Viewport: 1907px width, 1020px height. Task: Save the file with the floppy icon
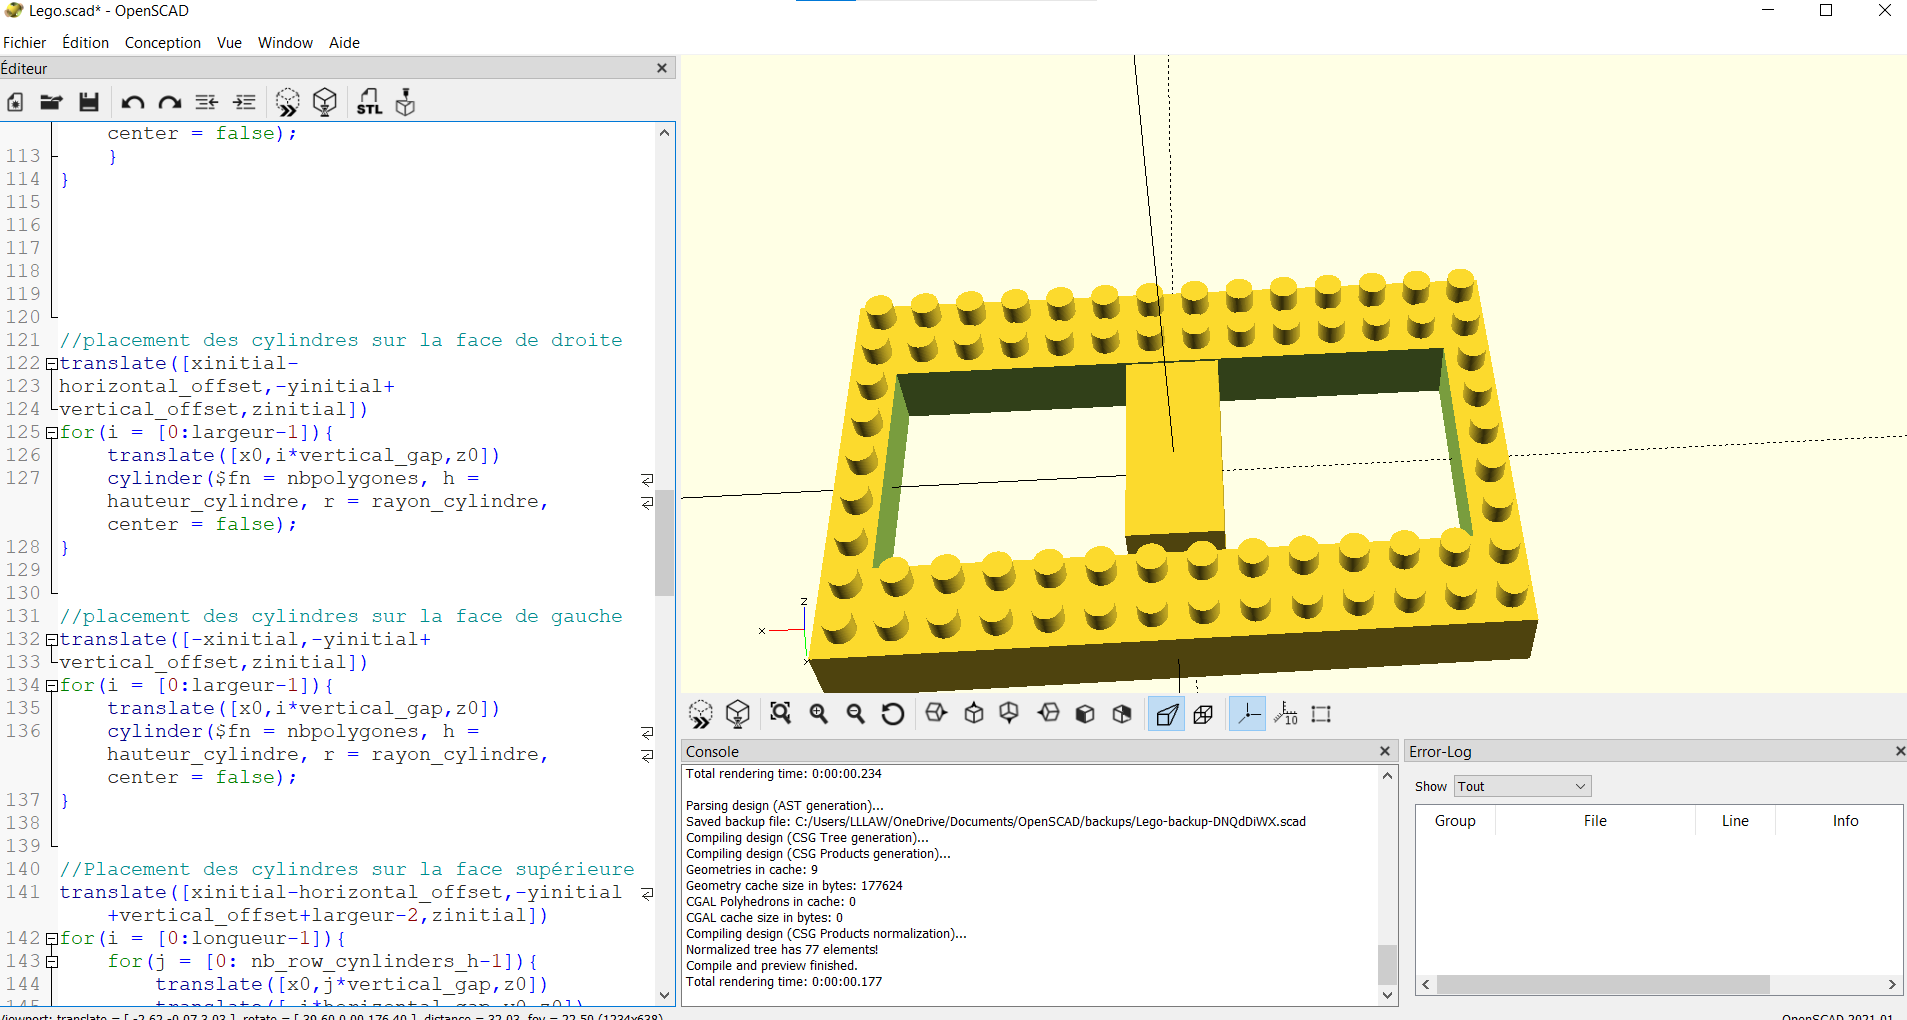coord(89,102)
